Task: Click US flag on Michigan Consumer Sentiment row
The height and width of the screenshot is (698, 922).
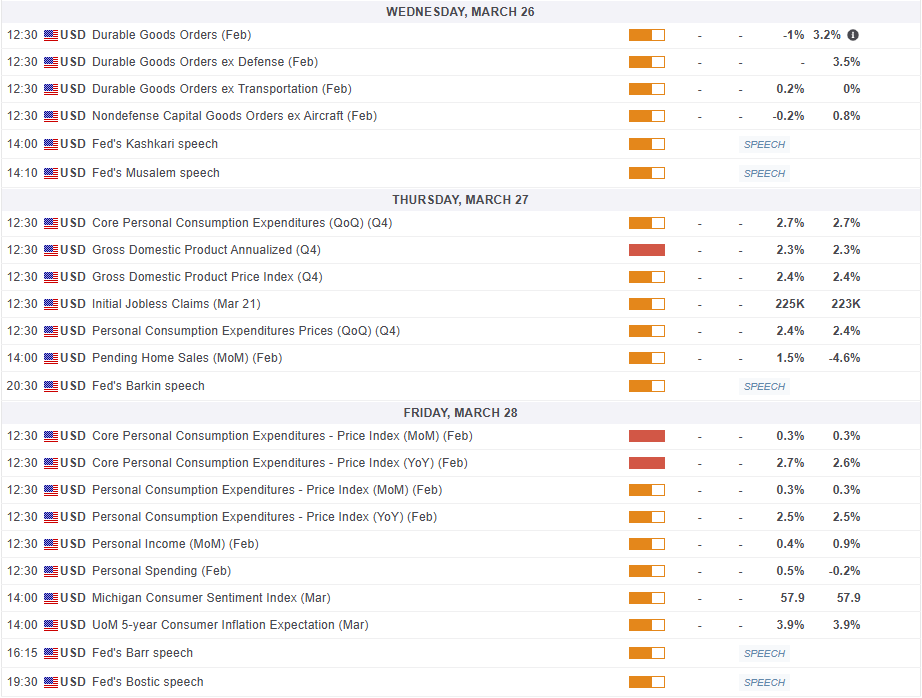Action: [x=51, y=598]
